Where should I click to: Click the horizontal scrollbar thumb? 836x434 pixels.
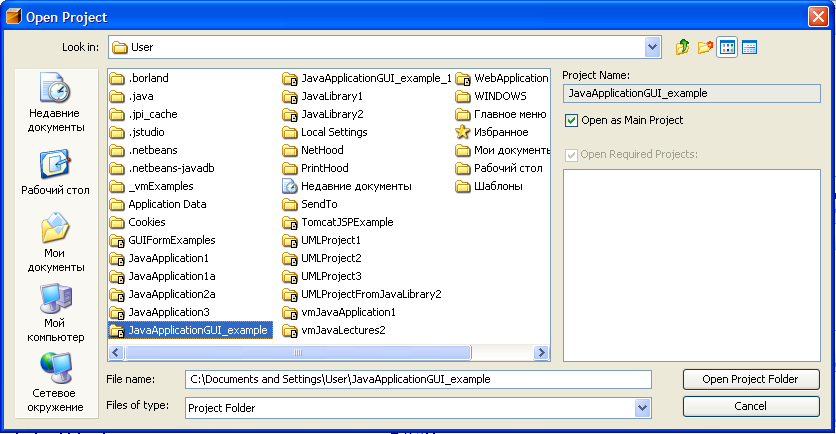(x=298, y=352)
